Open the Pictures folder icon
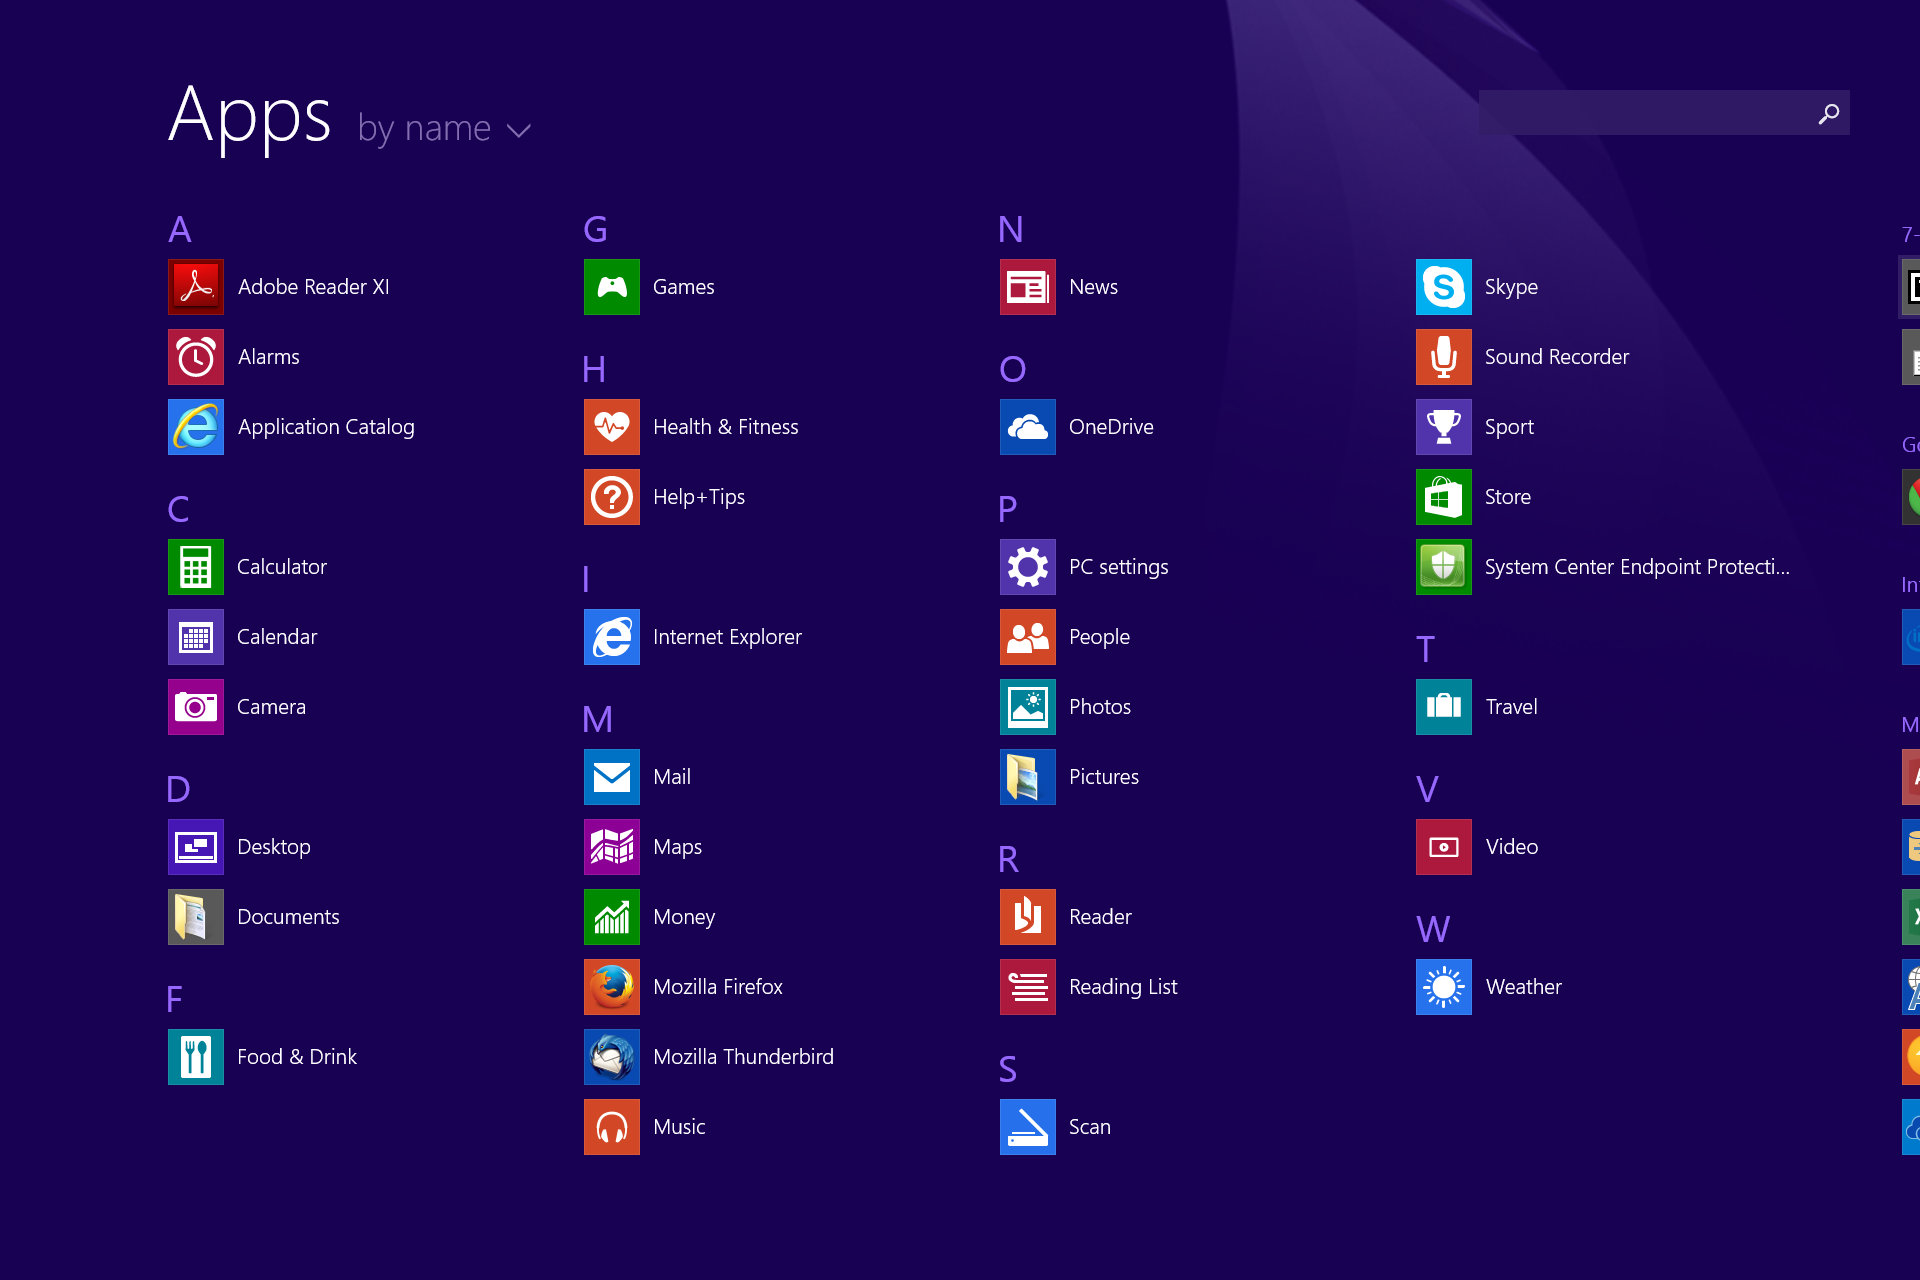The height and width of the screenshot is (1280, 1920). (x=1028, y=777)
